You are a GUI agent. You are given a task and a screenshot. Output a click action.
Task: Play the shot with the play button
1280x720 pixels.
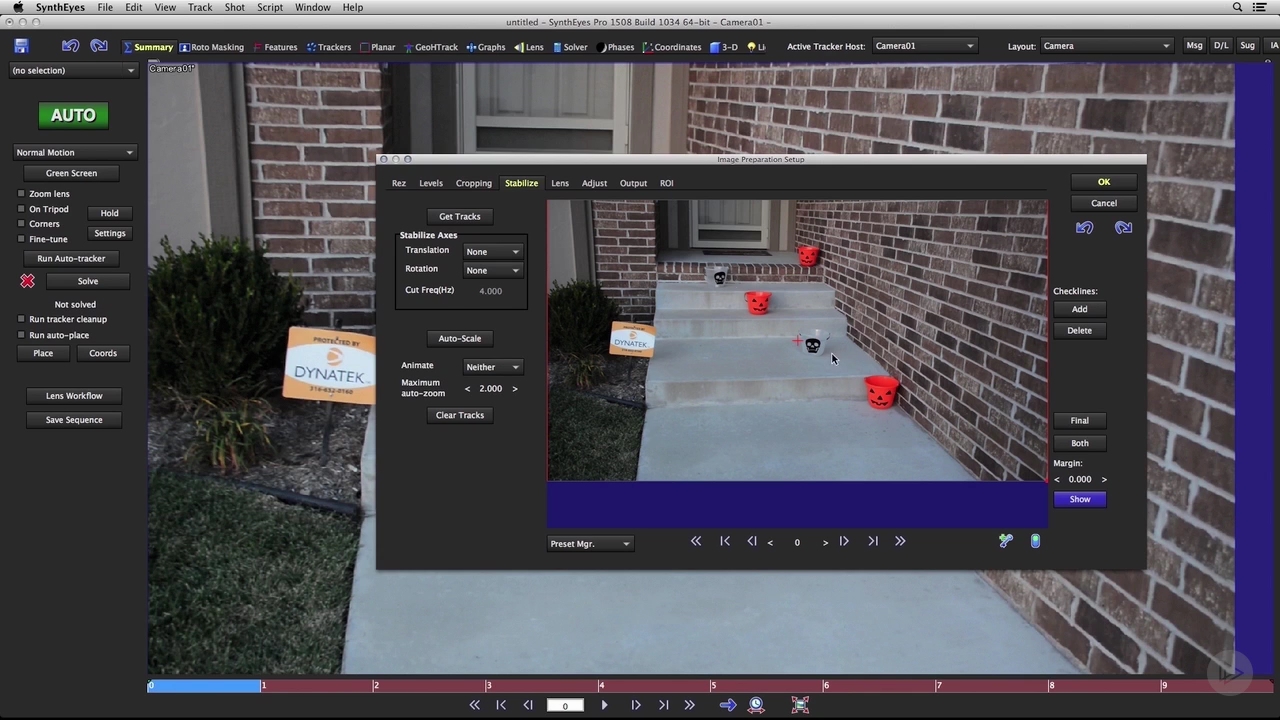[x=604, y=705]
